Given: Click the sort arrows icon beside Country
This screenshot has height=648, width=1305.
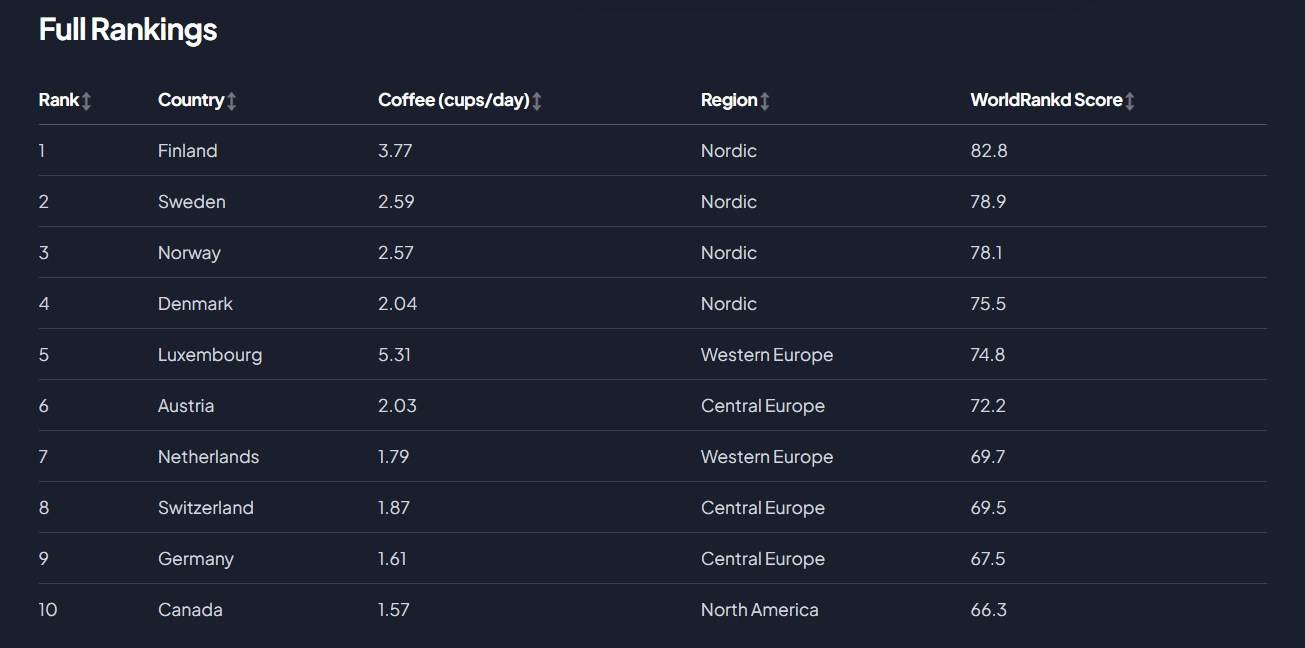Looking at the screenshot, I should tap(232, 101).
